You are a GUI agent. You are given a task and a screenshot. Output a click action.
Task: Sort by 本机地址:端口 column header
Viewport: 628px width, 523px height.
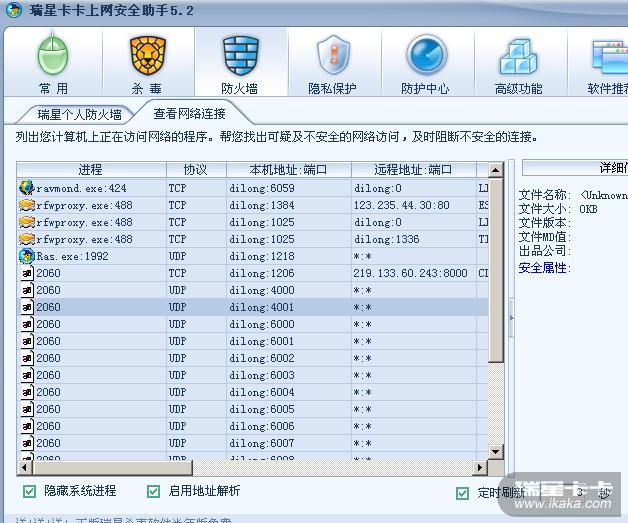tap(288, 169)
